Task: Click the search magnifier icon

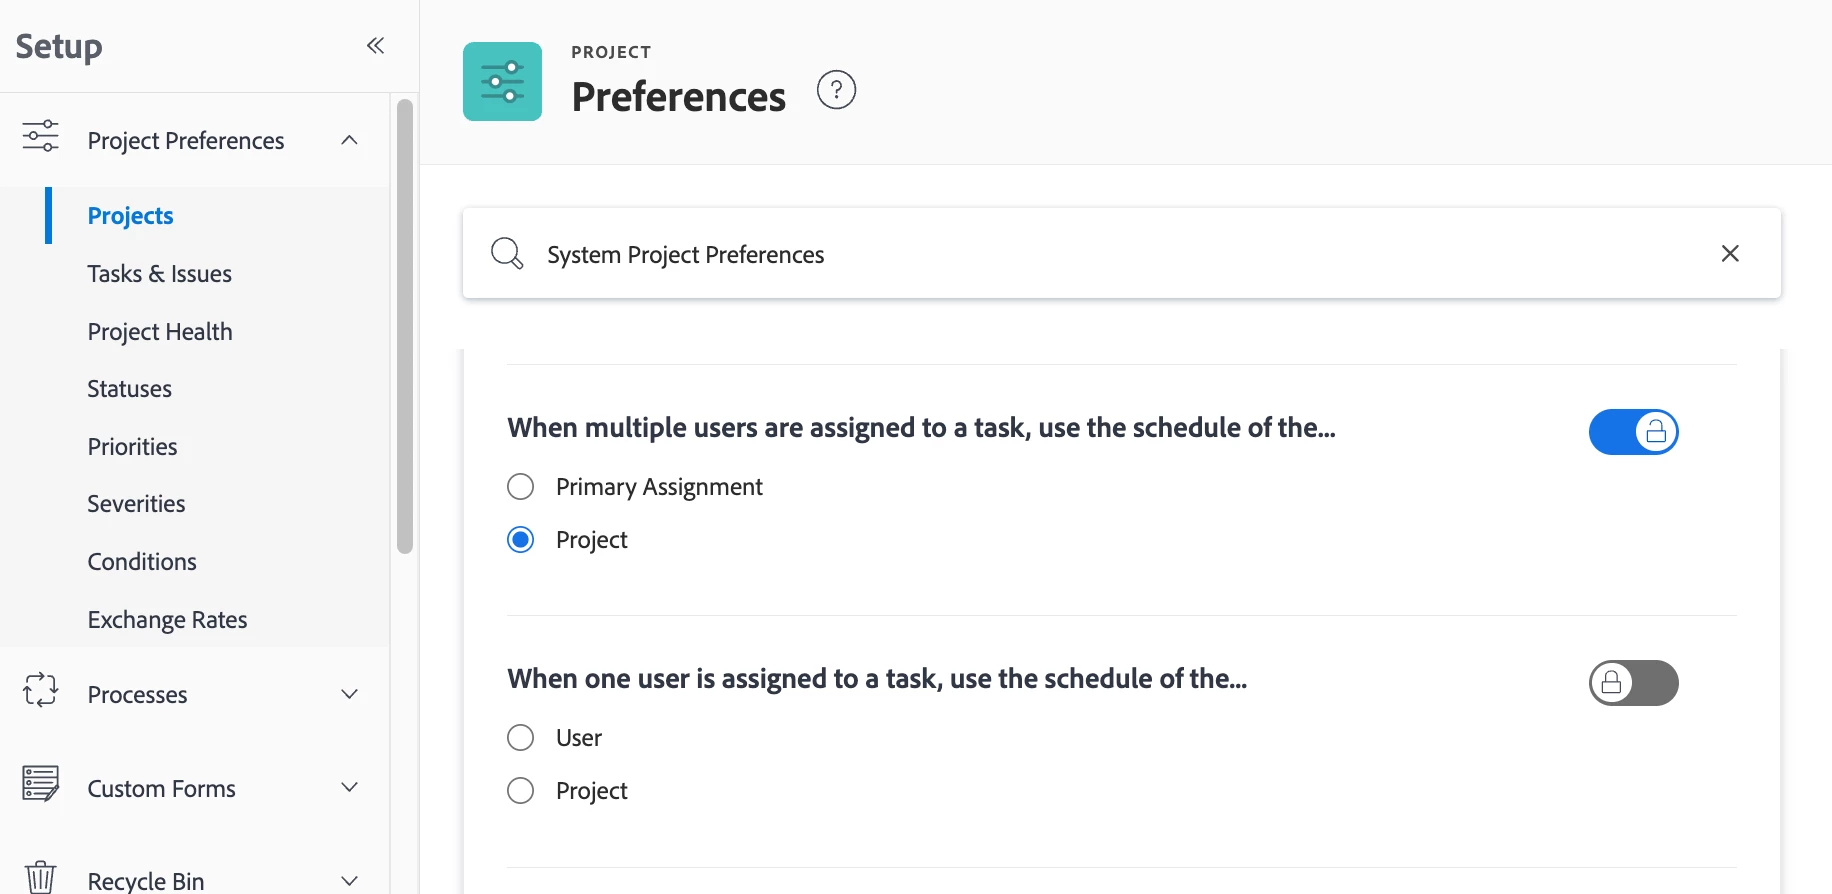Action: tap(507, 254)
